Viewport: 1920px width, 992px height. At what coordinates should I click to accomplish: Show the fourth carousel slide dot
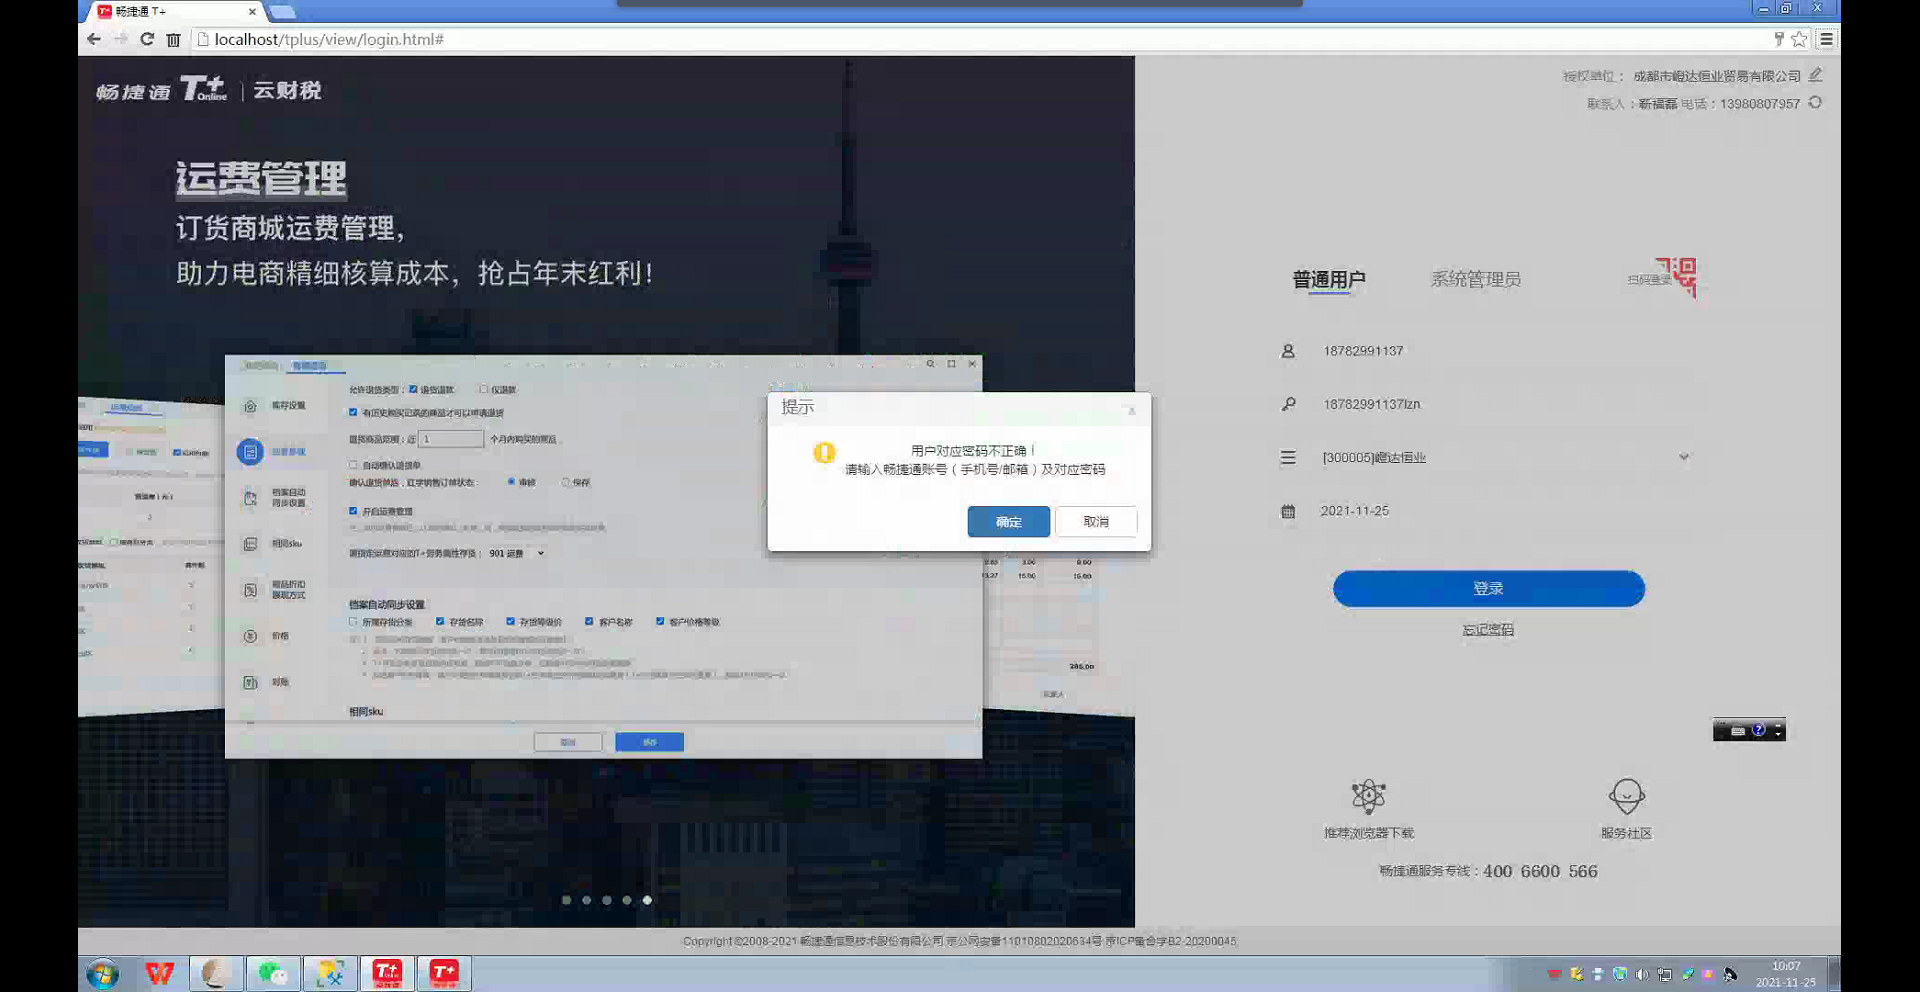pos(626,900)
